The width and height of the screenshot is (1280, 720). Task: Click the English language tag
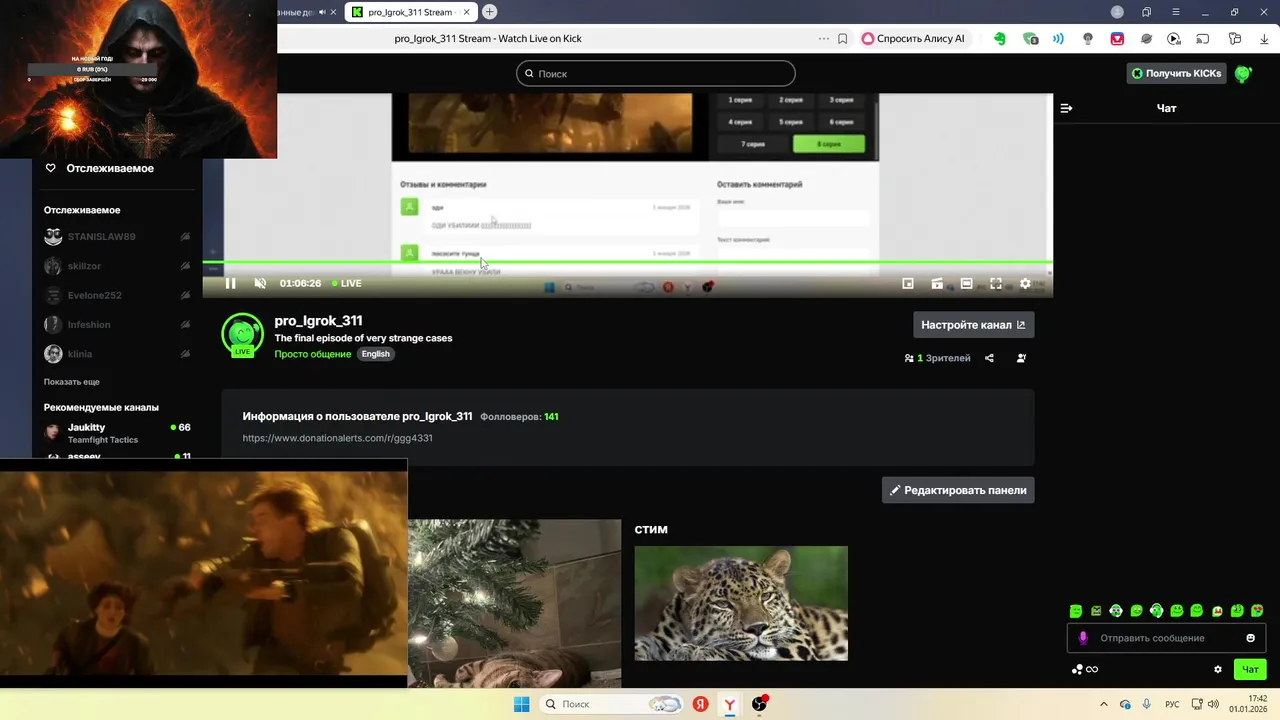pos(375,354)
